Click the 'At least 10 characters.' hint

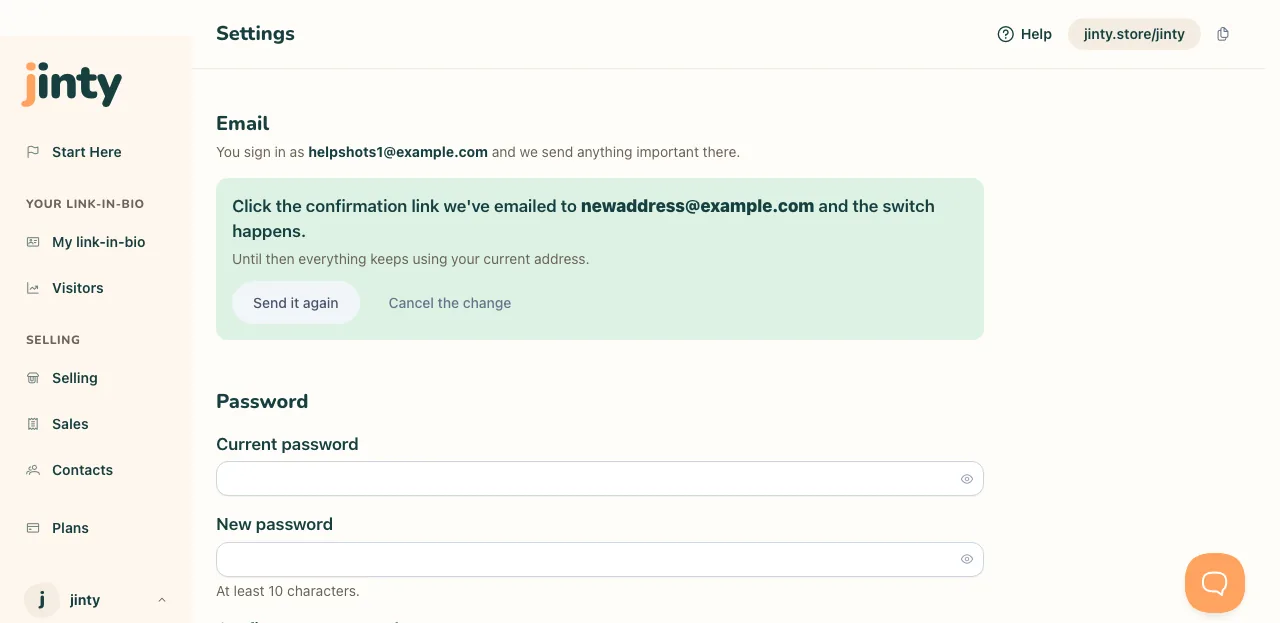pyautogui.click(x=288, y=591)
